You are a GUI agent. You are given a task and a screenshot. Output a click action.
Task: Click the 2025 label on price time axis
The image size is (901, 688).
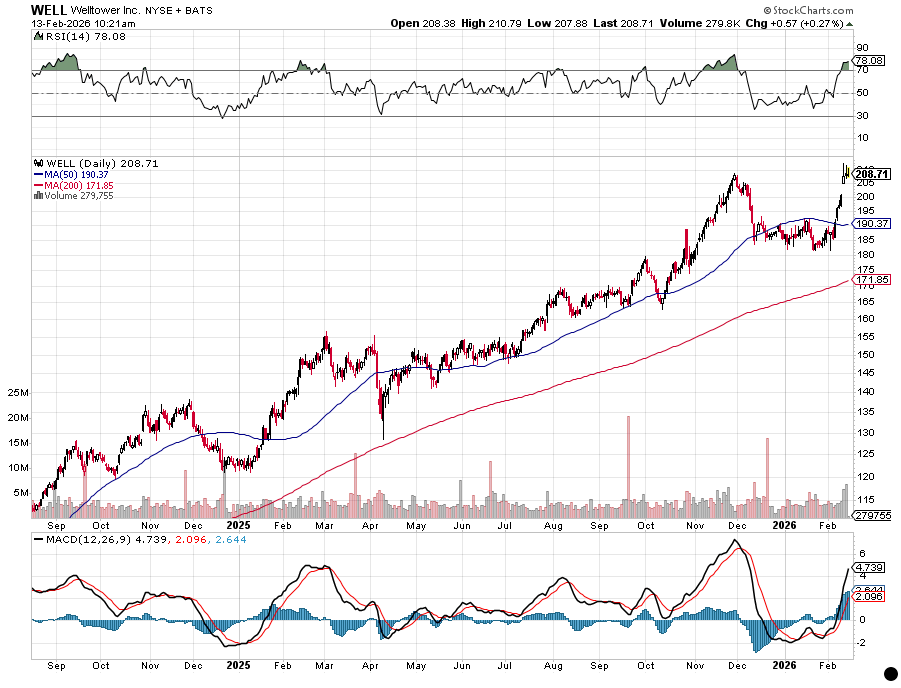coord(238,523)
